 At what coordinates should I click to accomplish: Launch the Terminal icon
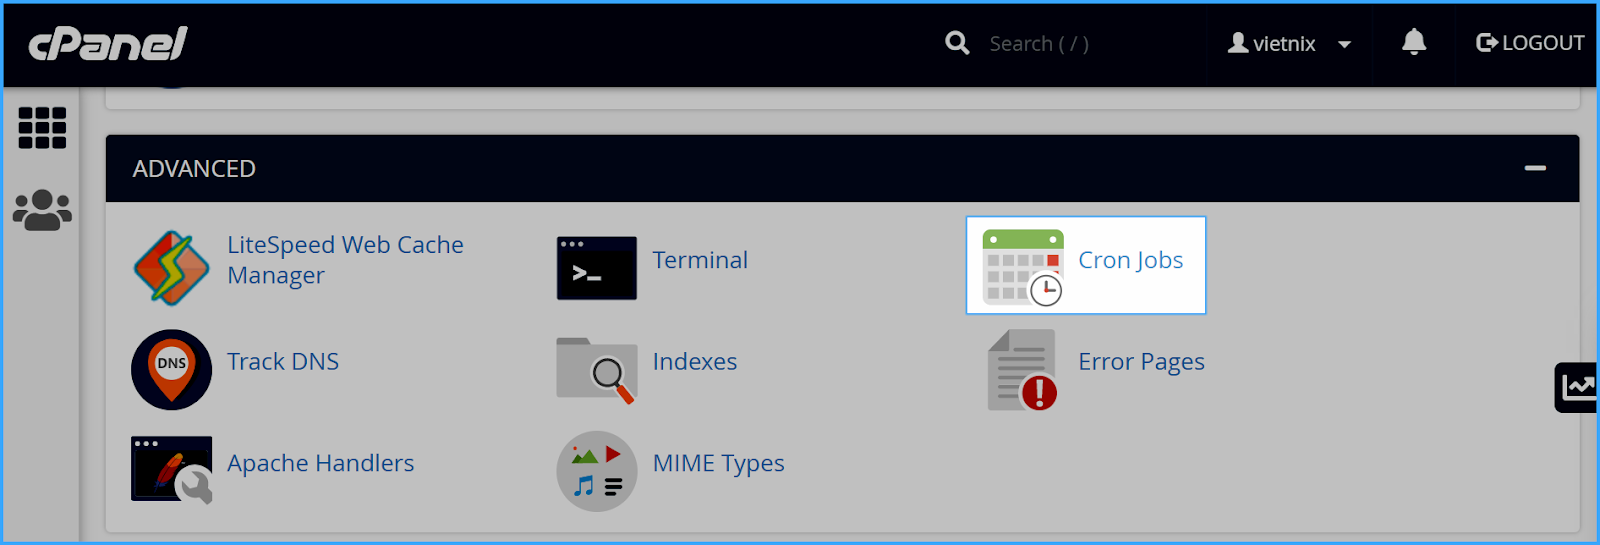coord(597,268)
